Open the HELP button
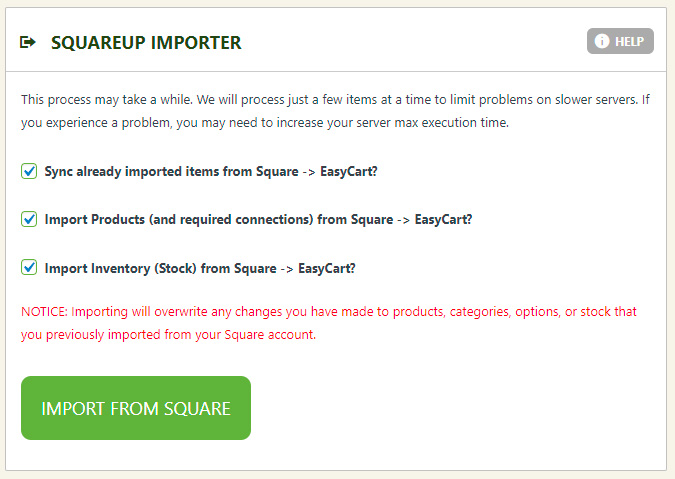Viewport: 675px width, 479px height. pos(620,42)
